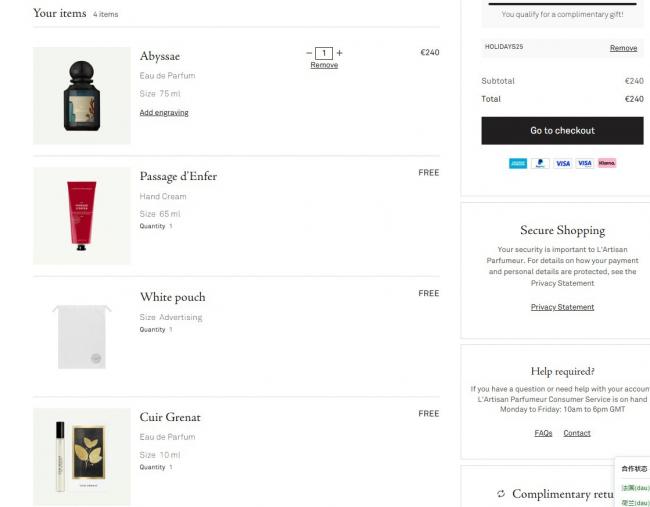This screenshot has height=507, width=650.
Task: Click the White pouch product image
Action: (82, 336)
